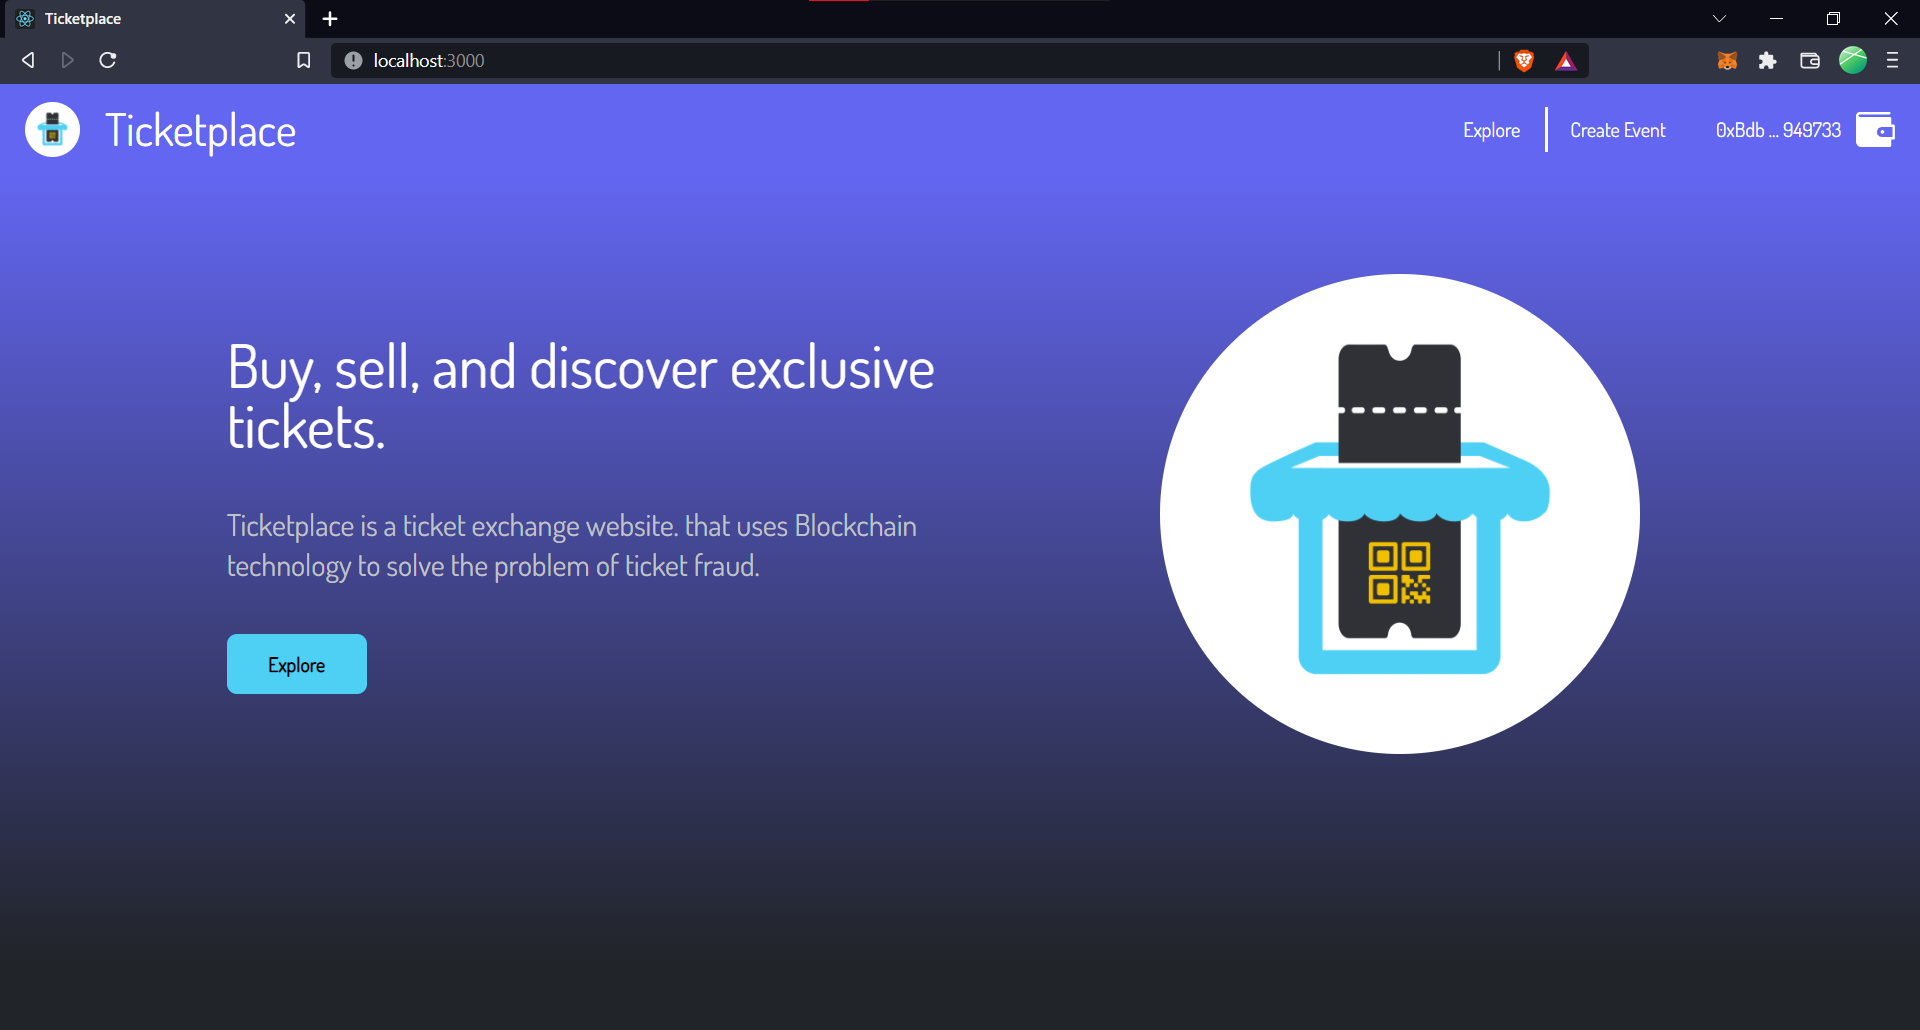Click the 'Ticketplace is a ticket exchange website' description
Screen dimensions: 1920x1030
[572, 546]
